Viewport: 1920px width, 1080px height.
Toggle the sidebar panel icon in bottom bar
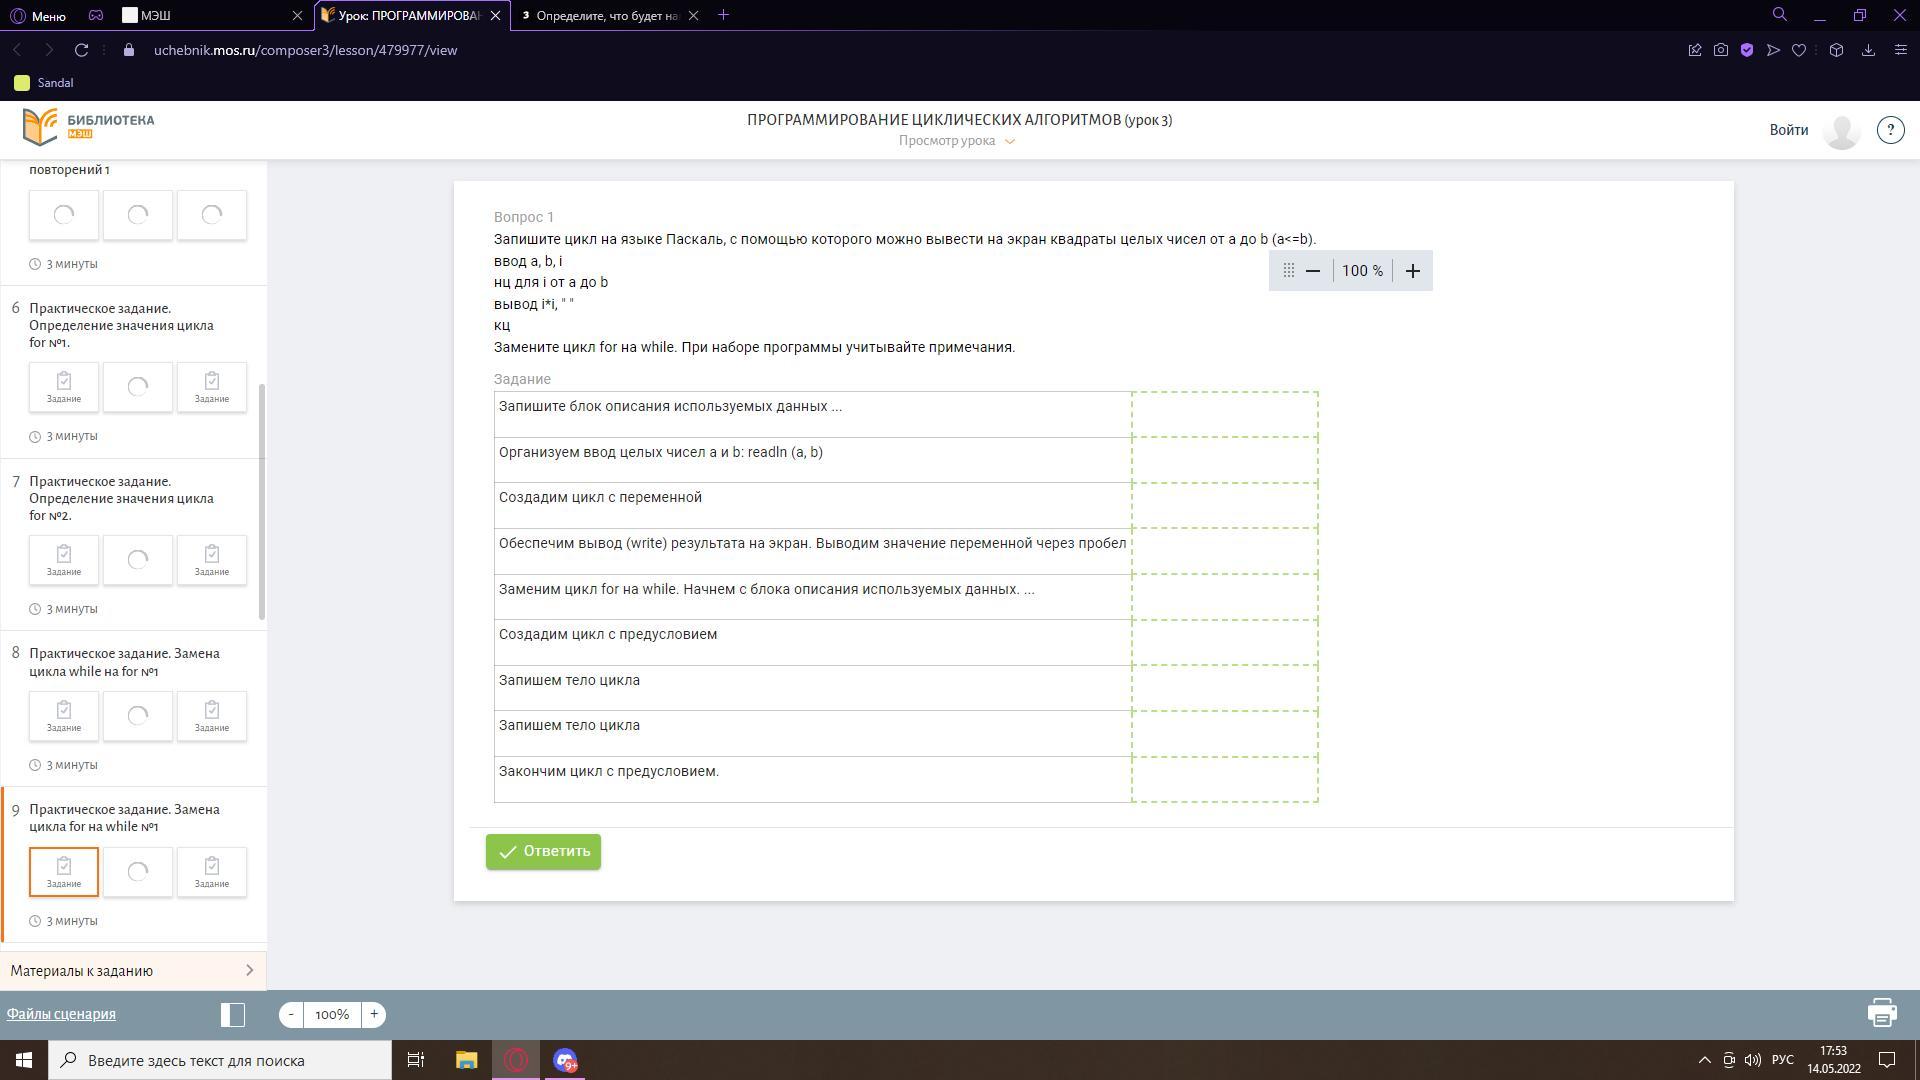click(x=232, y=1014)
